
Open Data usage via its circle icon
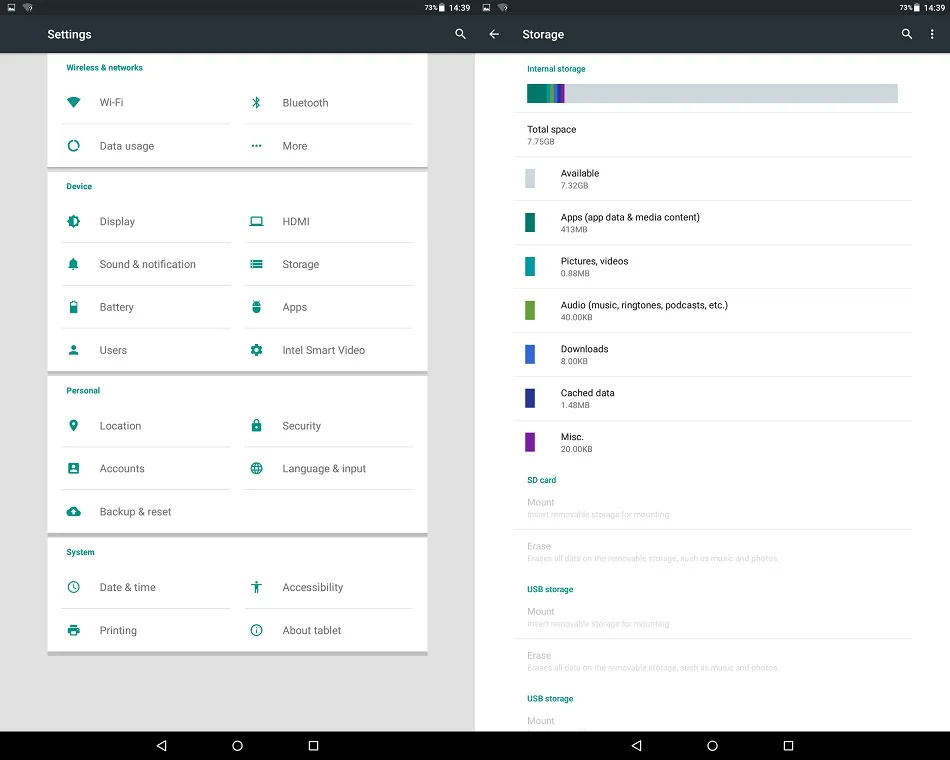pos(73,145)
